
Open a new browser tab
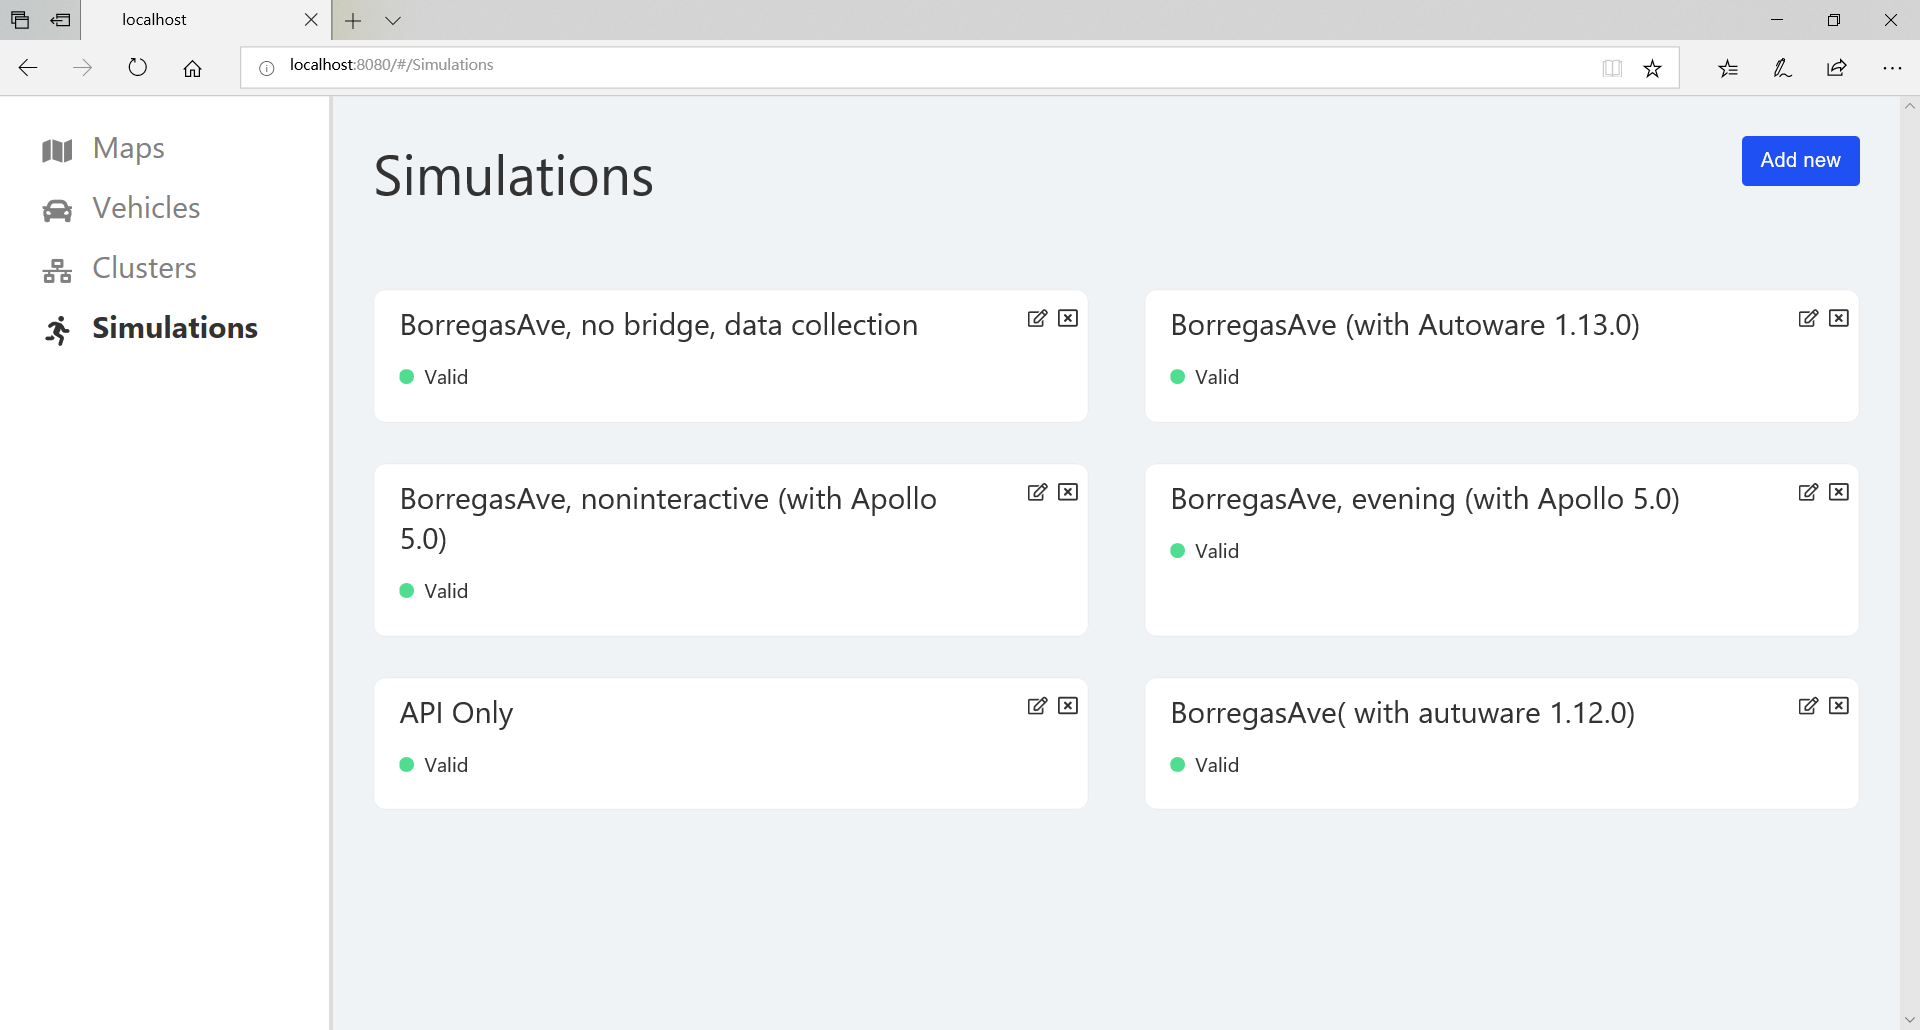(x=353, y=20)
